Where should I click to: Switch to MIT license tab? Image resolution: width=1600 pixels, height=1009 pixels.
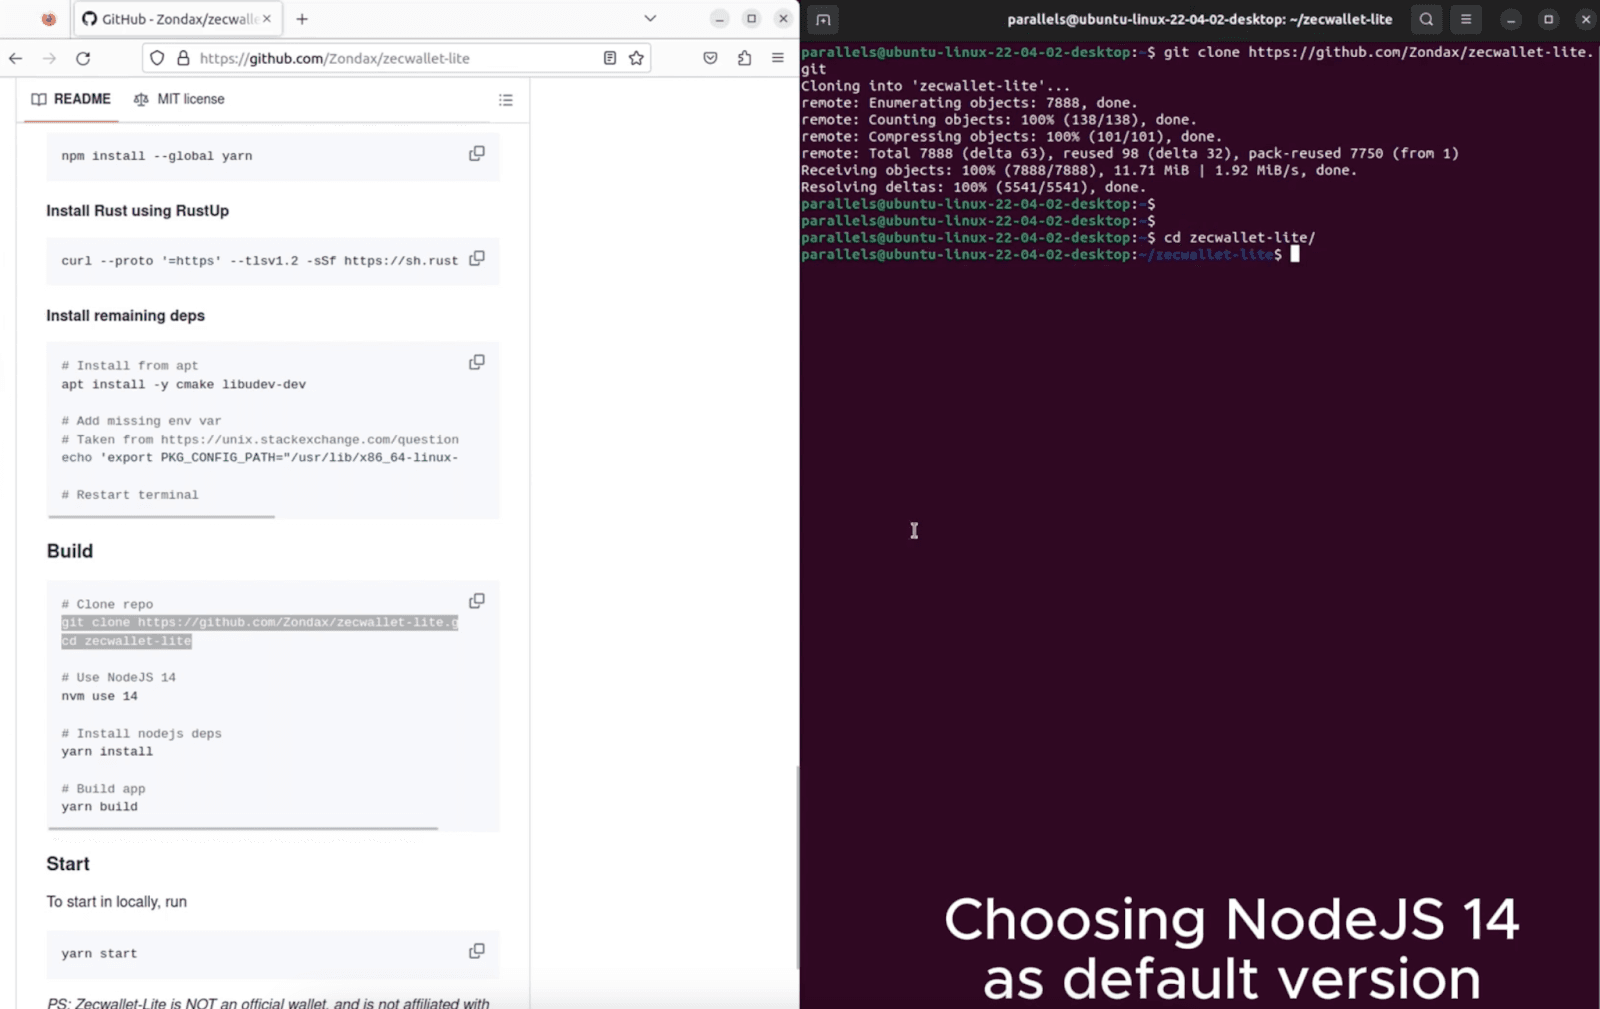click(179, 99)
